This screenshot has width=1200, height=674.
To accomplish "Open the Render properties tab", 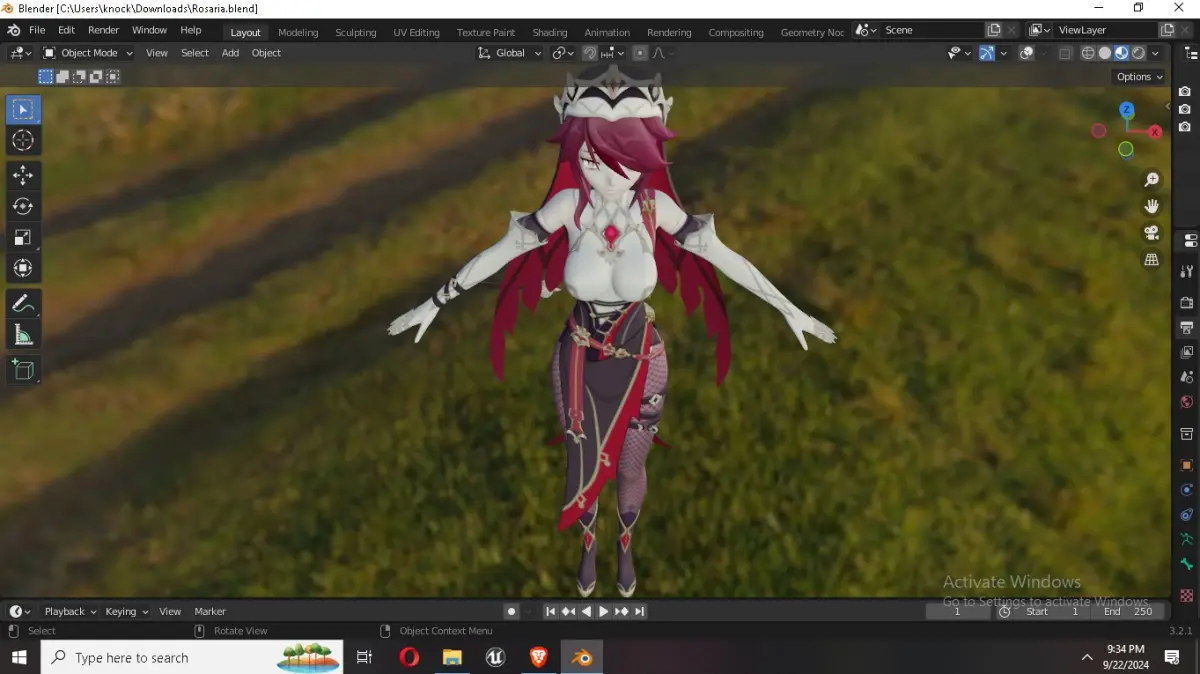I will [x=1188, y=302].
